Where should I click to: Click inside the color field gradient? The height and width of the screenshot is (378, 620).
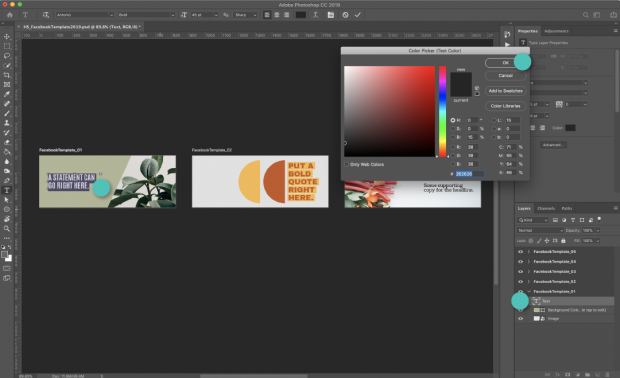389,111
